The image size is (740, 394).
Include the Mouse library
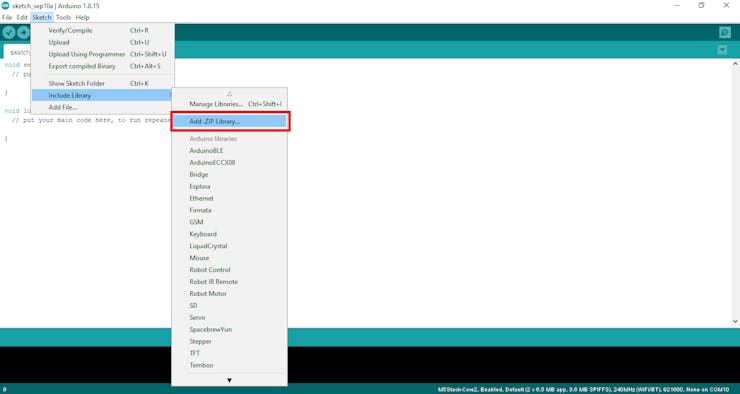(229, 258)
